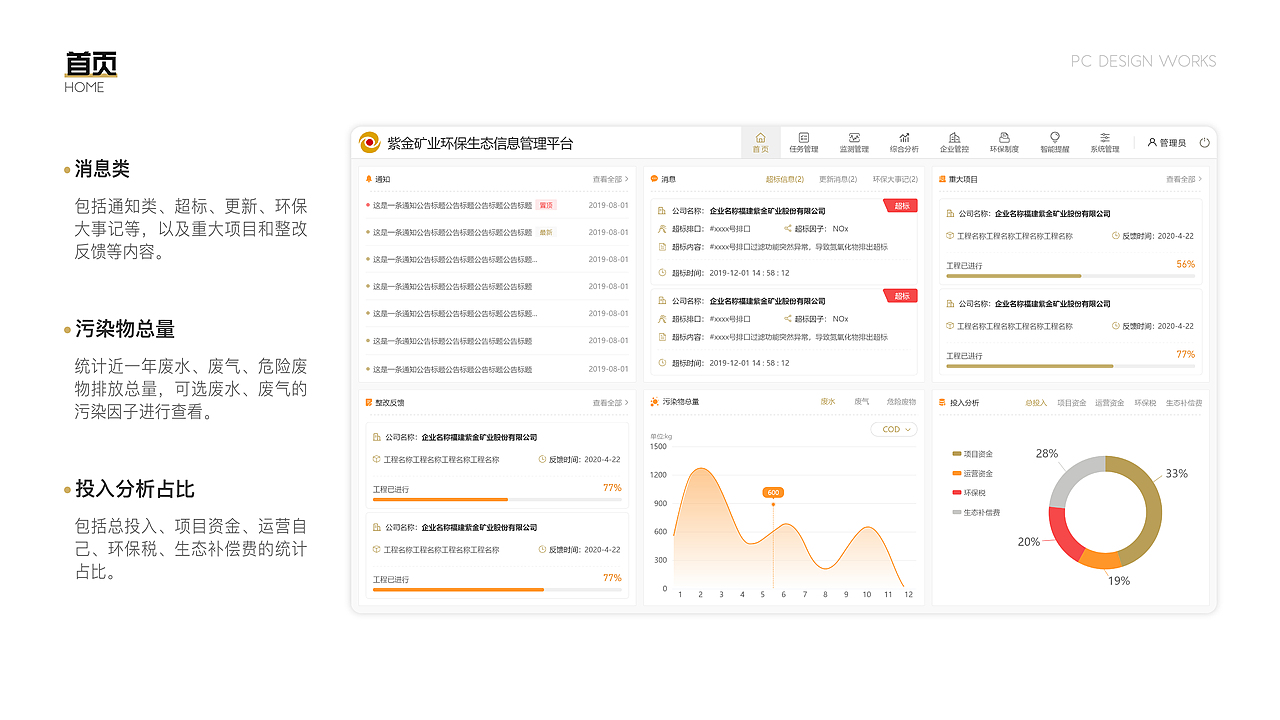Click the 项目资金 legend swatch
Screen dimensions: 1280x720
[x=957, y=453]
